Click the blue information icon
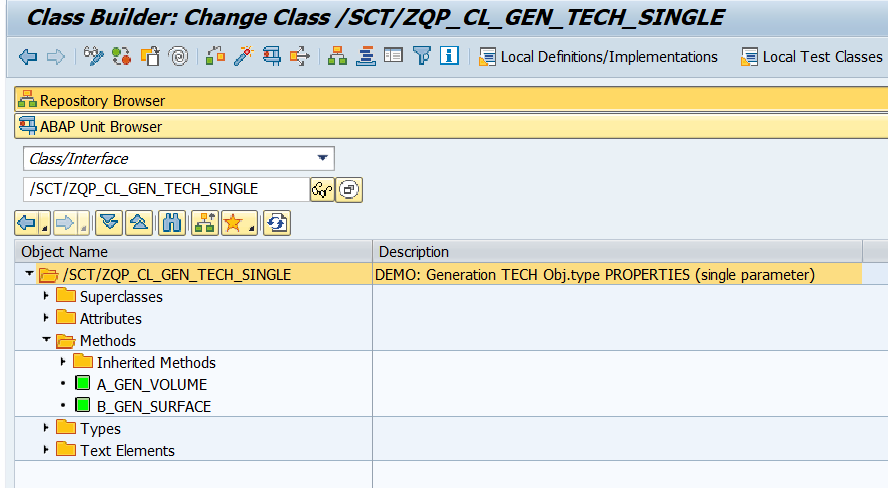Image resolution: width=888 pixels, height=488 pixels. [x=449, y=57]
